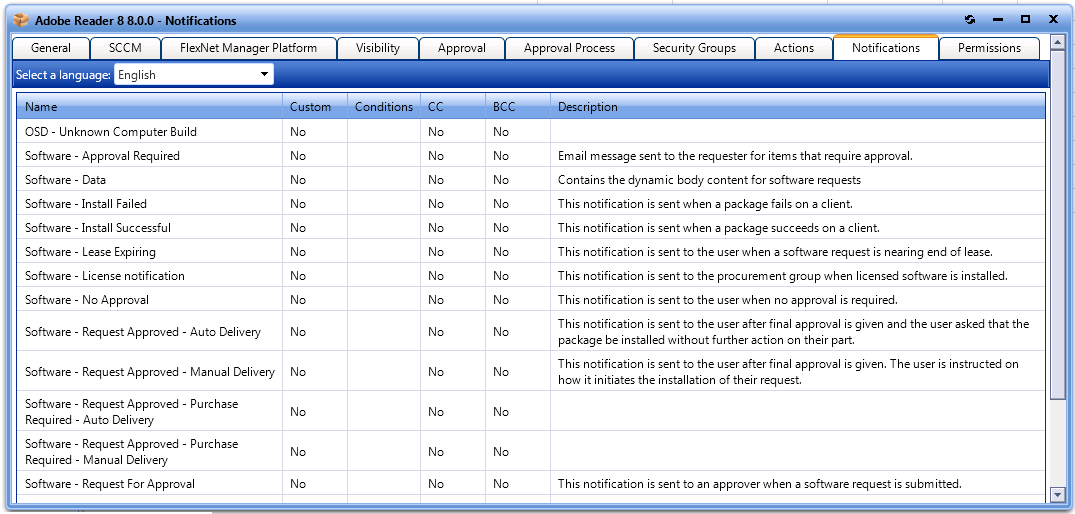
Task: Click the 'Select a language:' label
Action: click(63, 75)
